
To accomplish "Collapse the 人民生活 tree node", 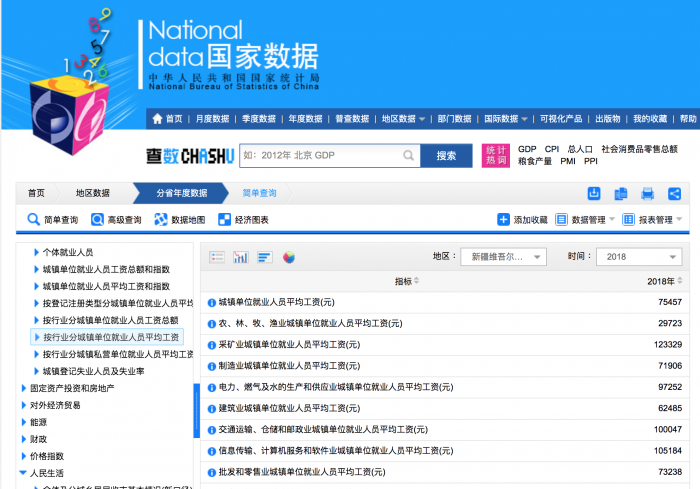I will coord(24,473).
